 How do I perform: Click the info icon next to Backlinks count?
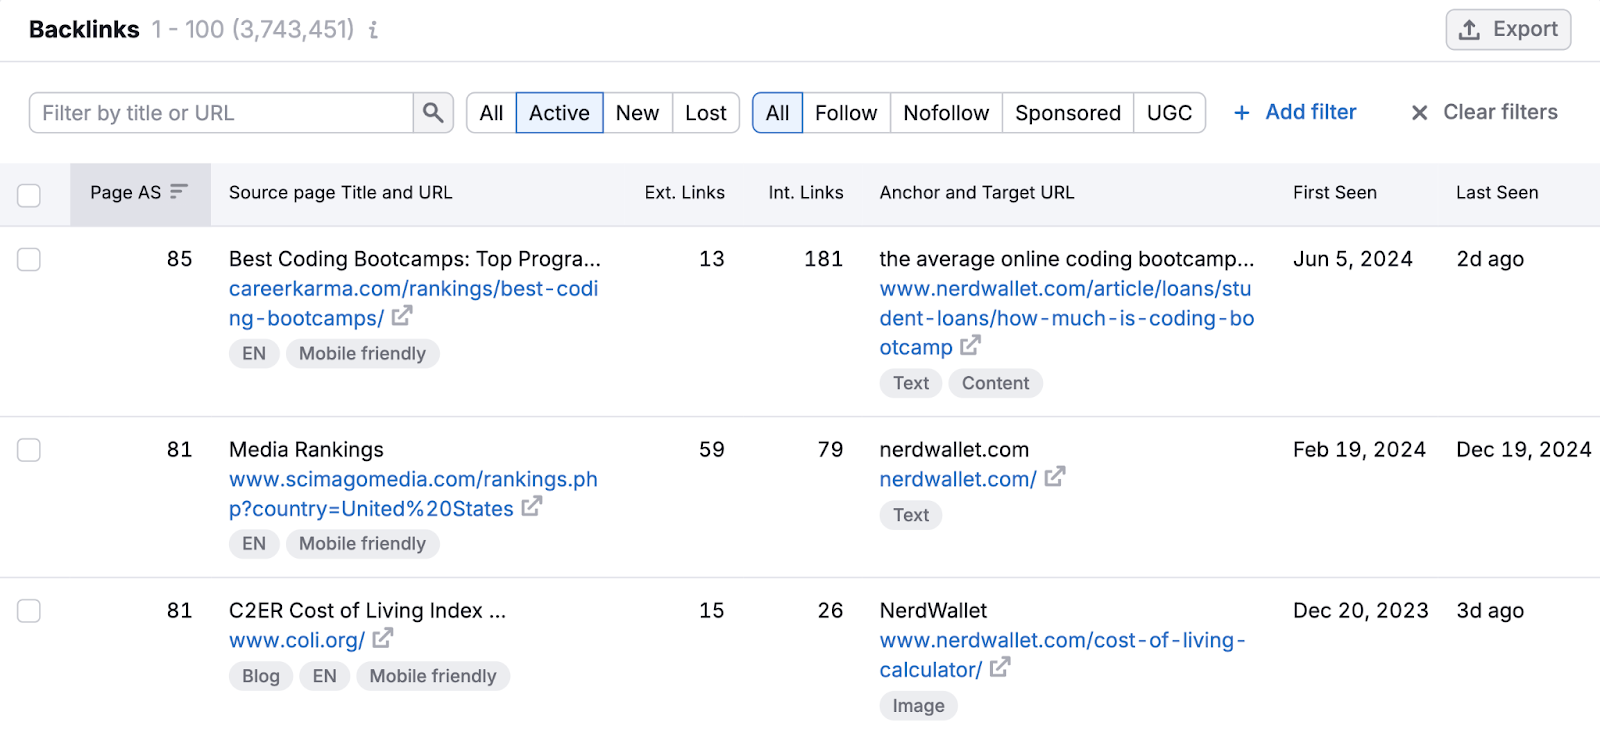[373, 30]
